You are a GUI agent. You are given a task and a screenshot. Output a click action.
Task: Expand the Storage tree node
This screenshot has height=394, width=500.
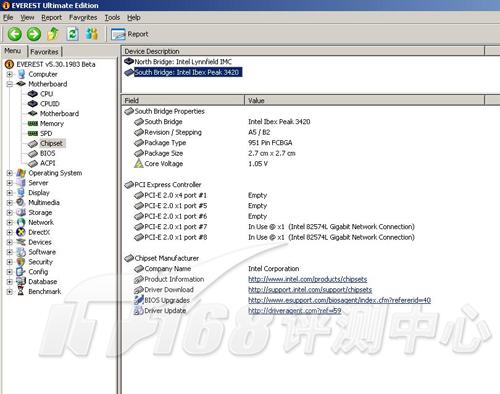point(10,212)
